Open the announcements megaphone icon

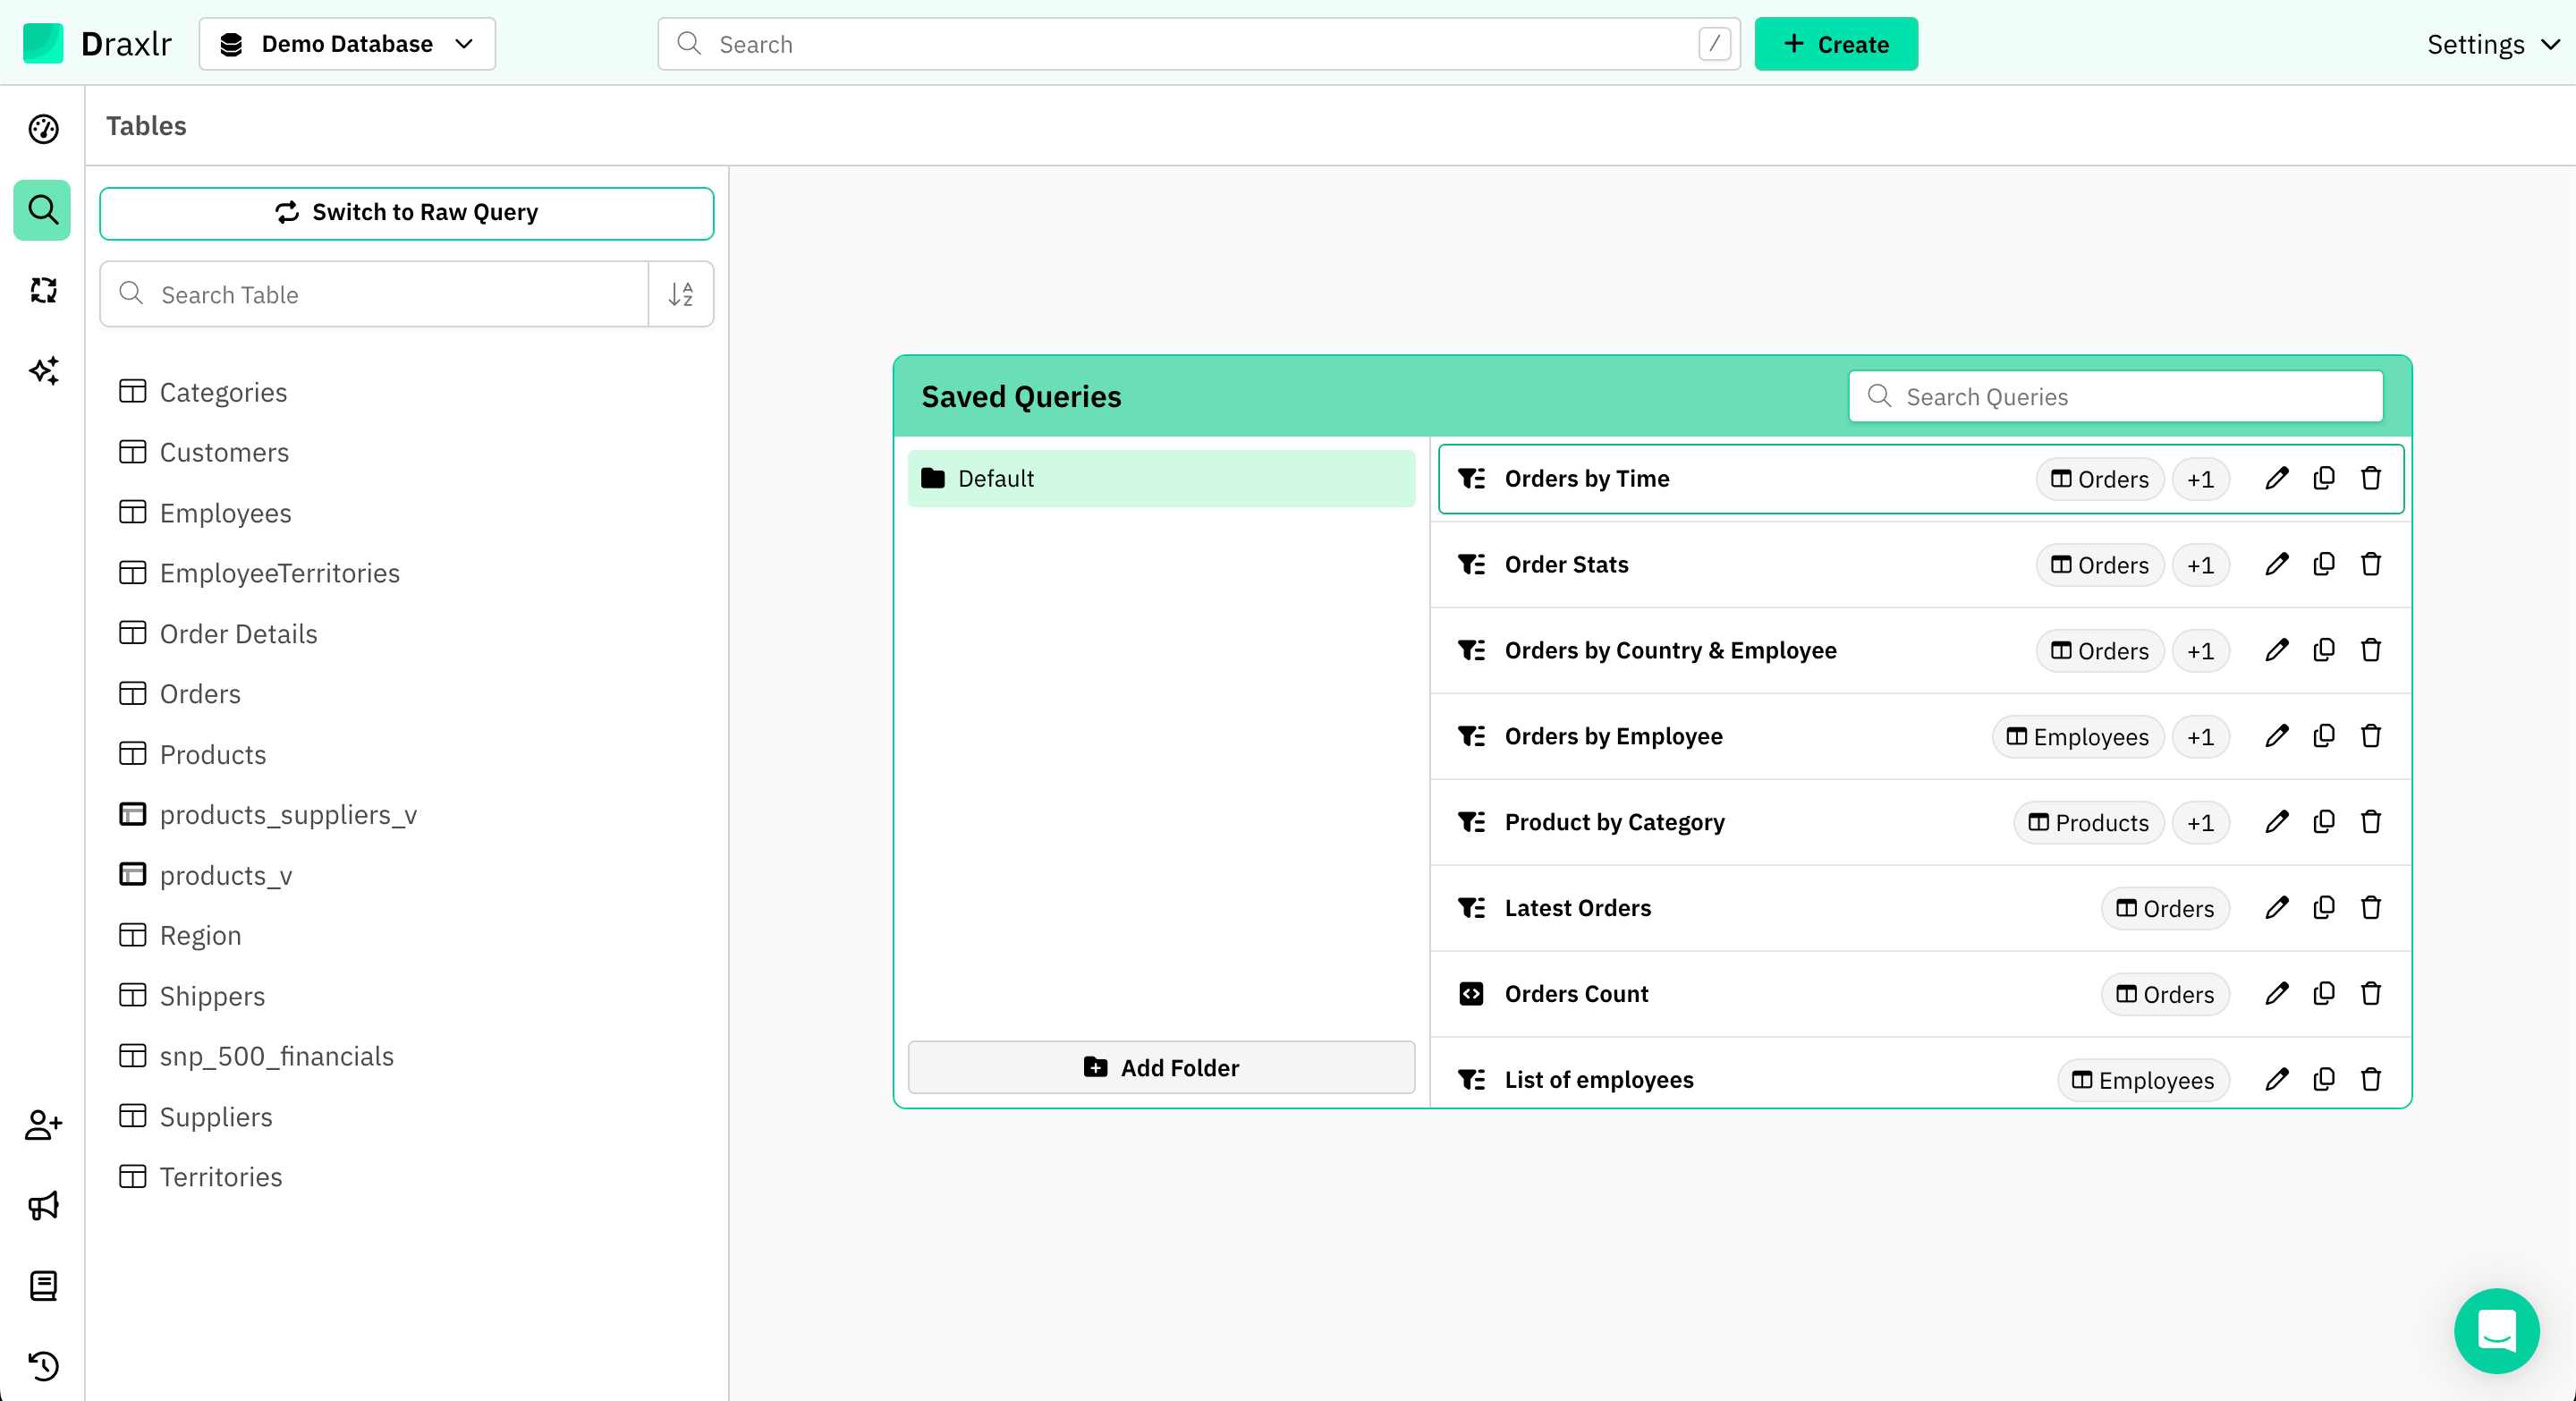[43, 1205]
